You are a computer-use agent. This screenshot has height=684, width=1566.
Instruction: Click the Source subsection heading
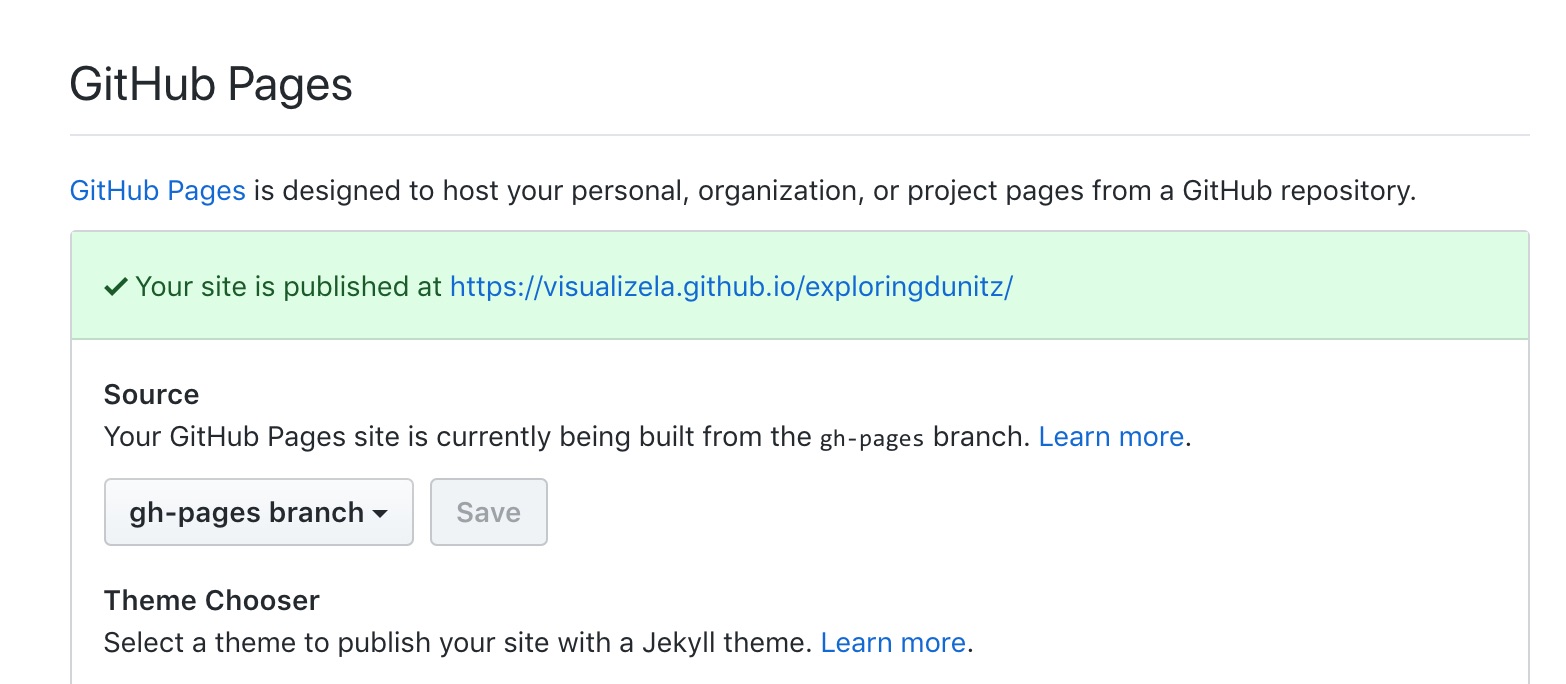(x=151, y=394)
